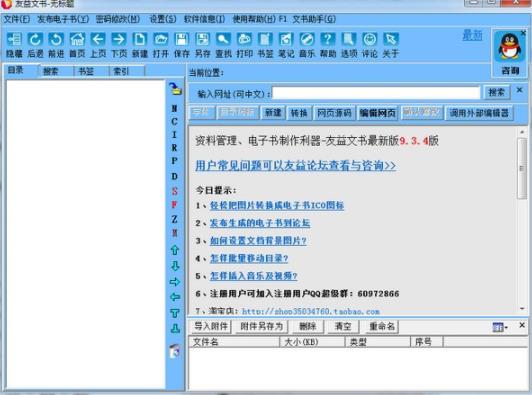
Task: Click the 下页 next page arrow
Action: tap(119, 40)
